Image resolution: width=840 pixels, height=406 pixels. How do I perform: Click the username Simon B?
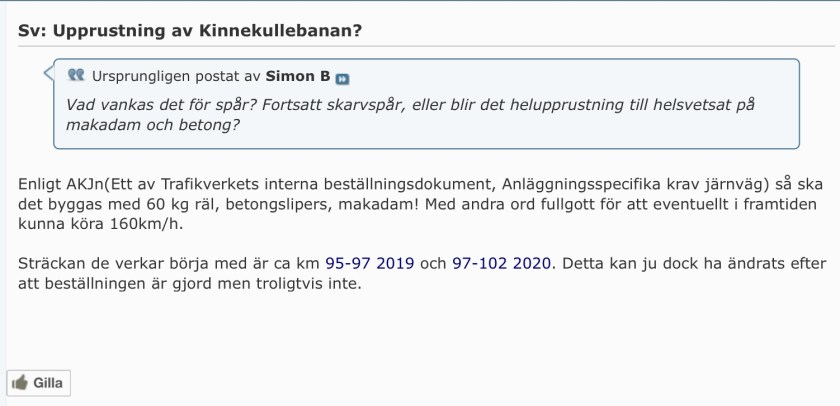click(x=298, y=77)
